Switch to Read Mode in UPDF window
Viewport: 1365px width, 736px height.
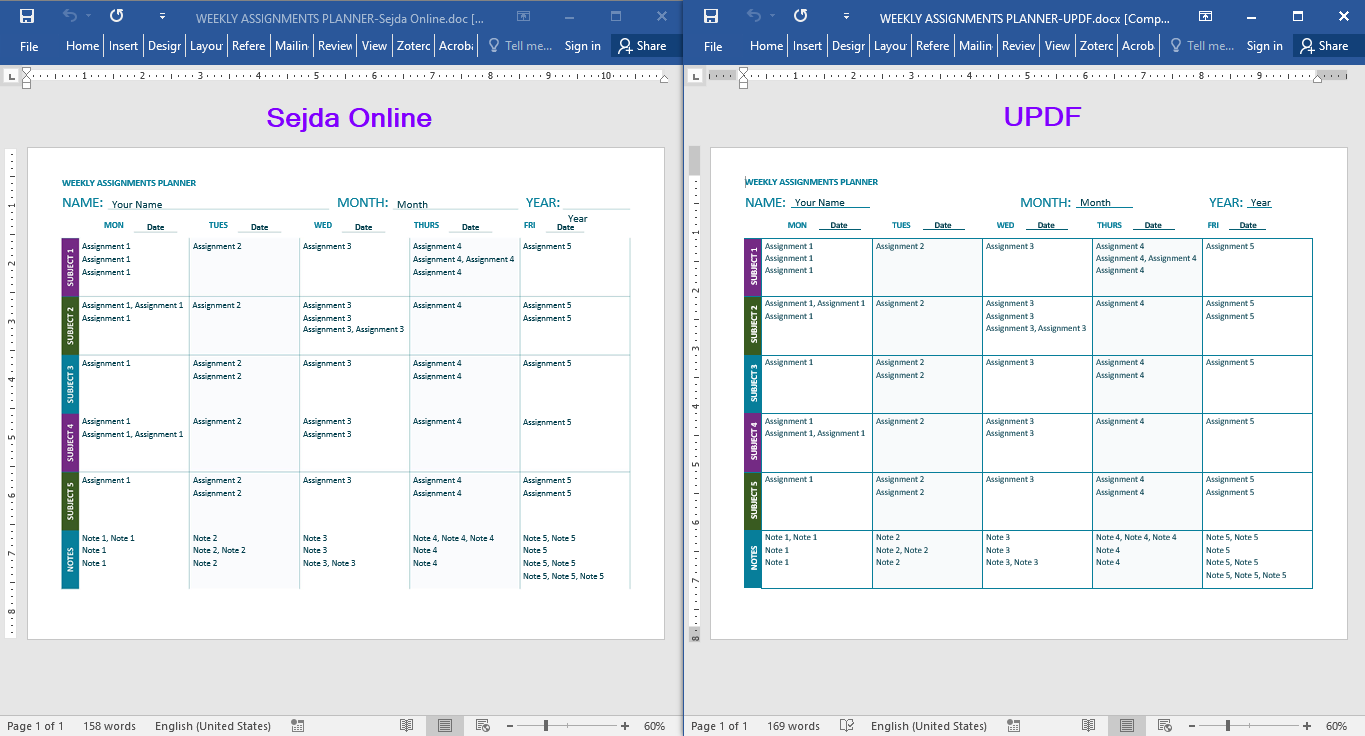pos(1089,726)
